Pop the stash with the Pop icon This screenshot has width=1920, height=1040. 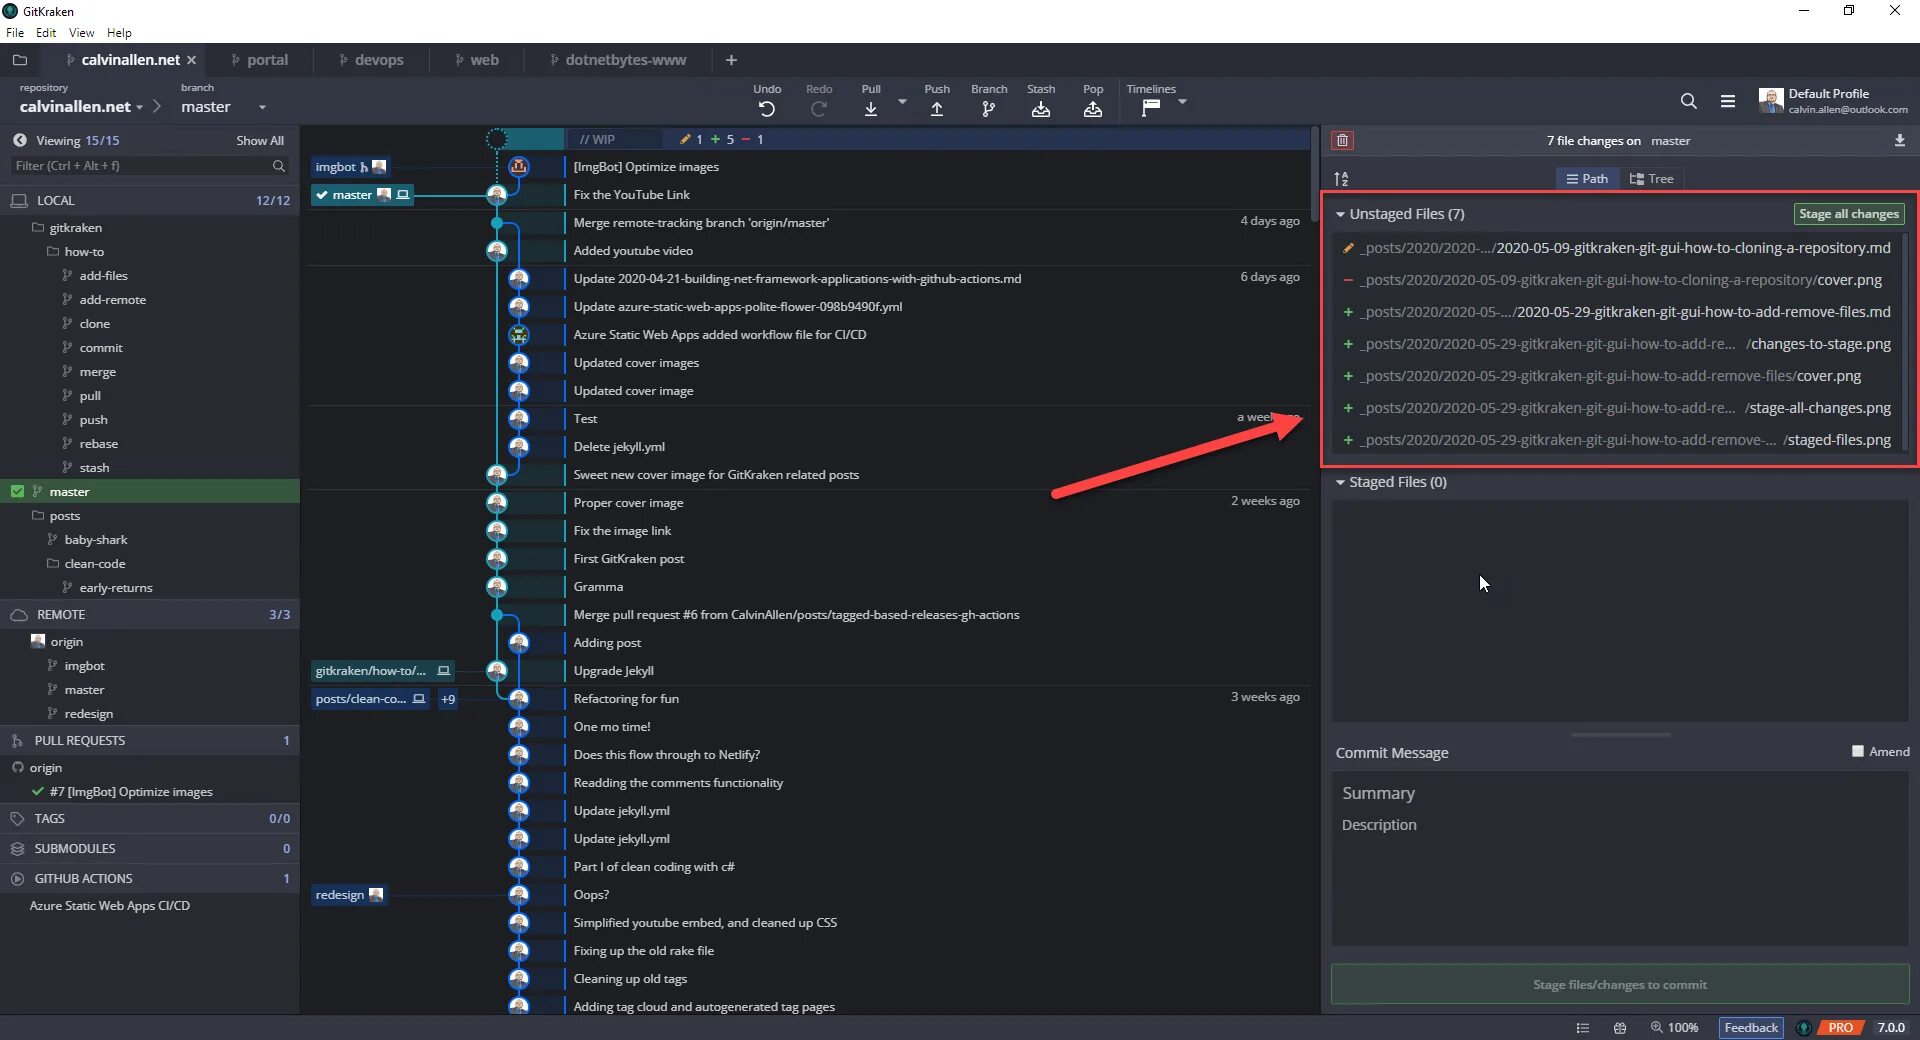click(x=1093, y=109)
